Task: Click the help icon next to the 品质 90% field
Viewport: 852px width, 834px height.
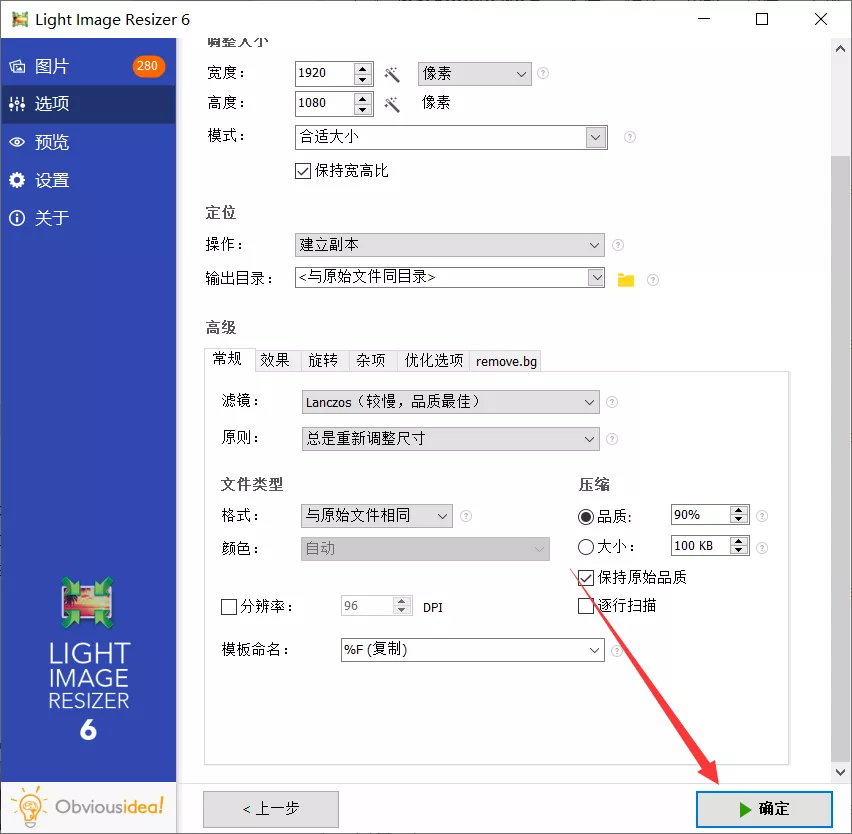Action: (x=762, y=516)
